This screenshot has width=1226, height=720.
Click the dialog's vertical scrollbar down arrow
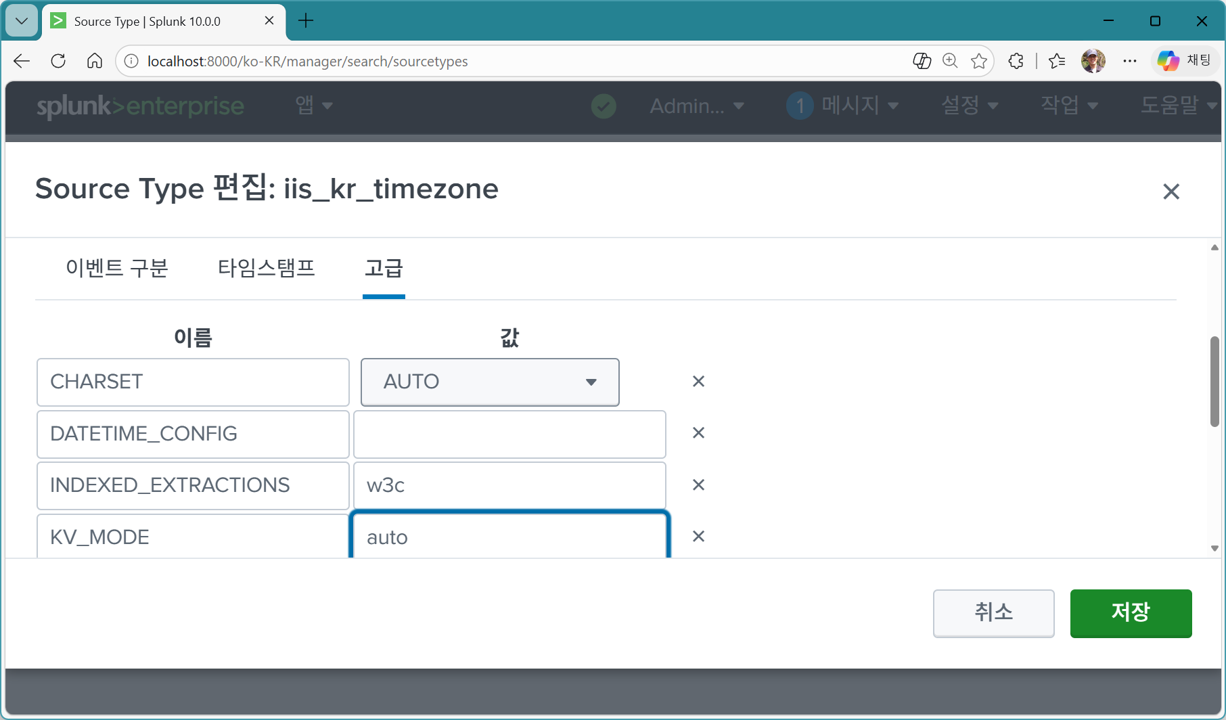click(x=1215, y=548)
